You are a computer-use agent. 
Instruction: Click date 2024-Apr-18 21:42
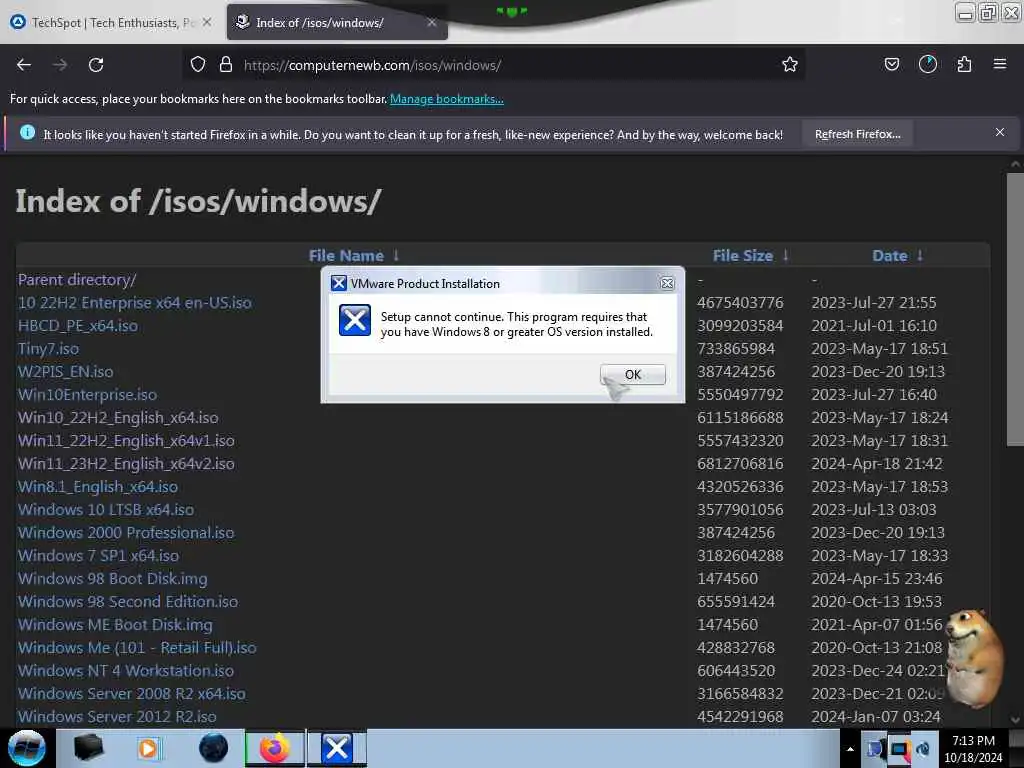pos(876,464)
